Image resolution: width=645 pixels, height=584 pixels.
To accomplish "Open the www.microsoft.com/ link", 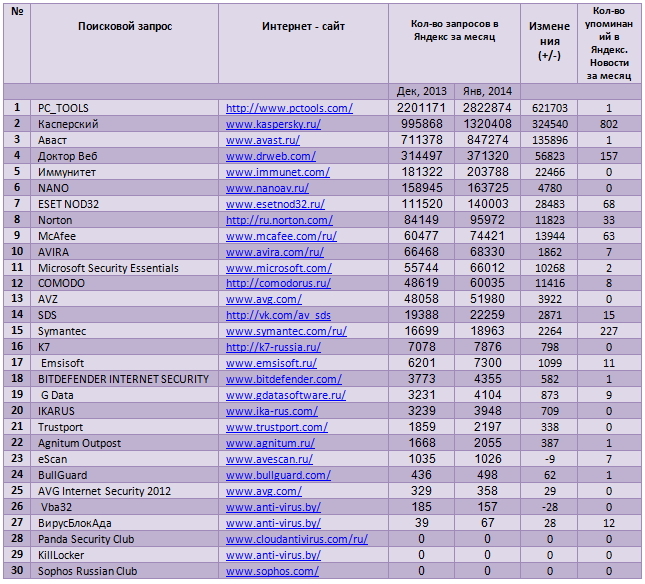I will [x=279, y=268].
